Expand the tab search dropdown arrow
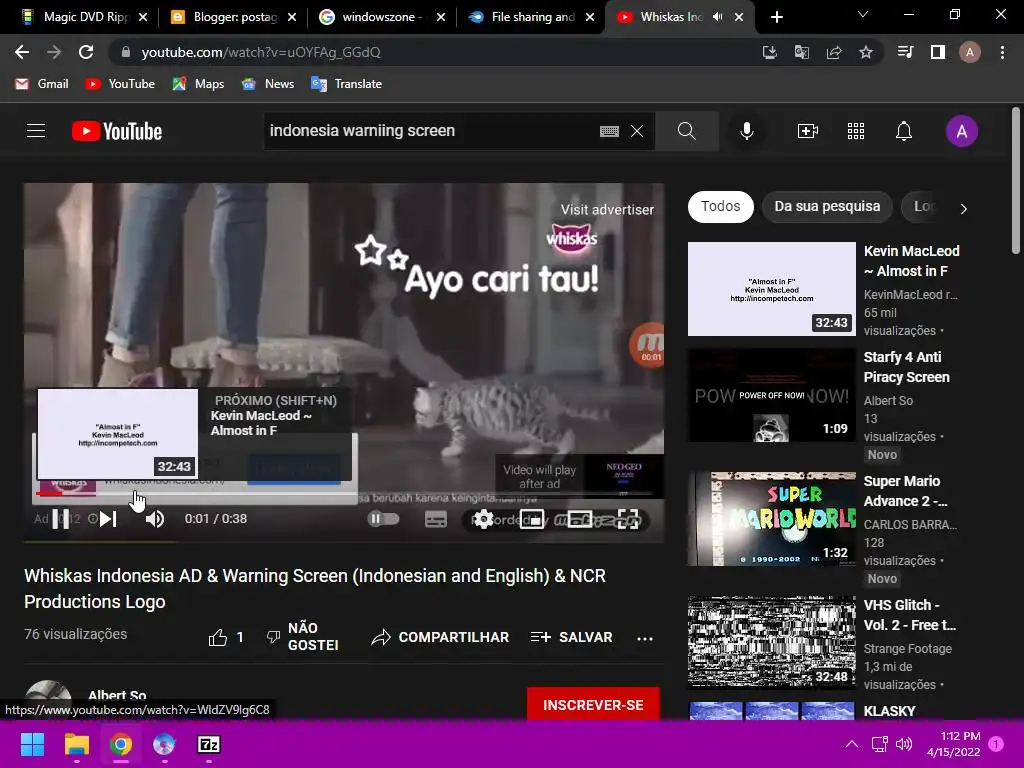1024x768 pixels. point(863,14)
